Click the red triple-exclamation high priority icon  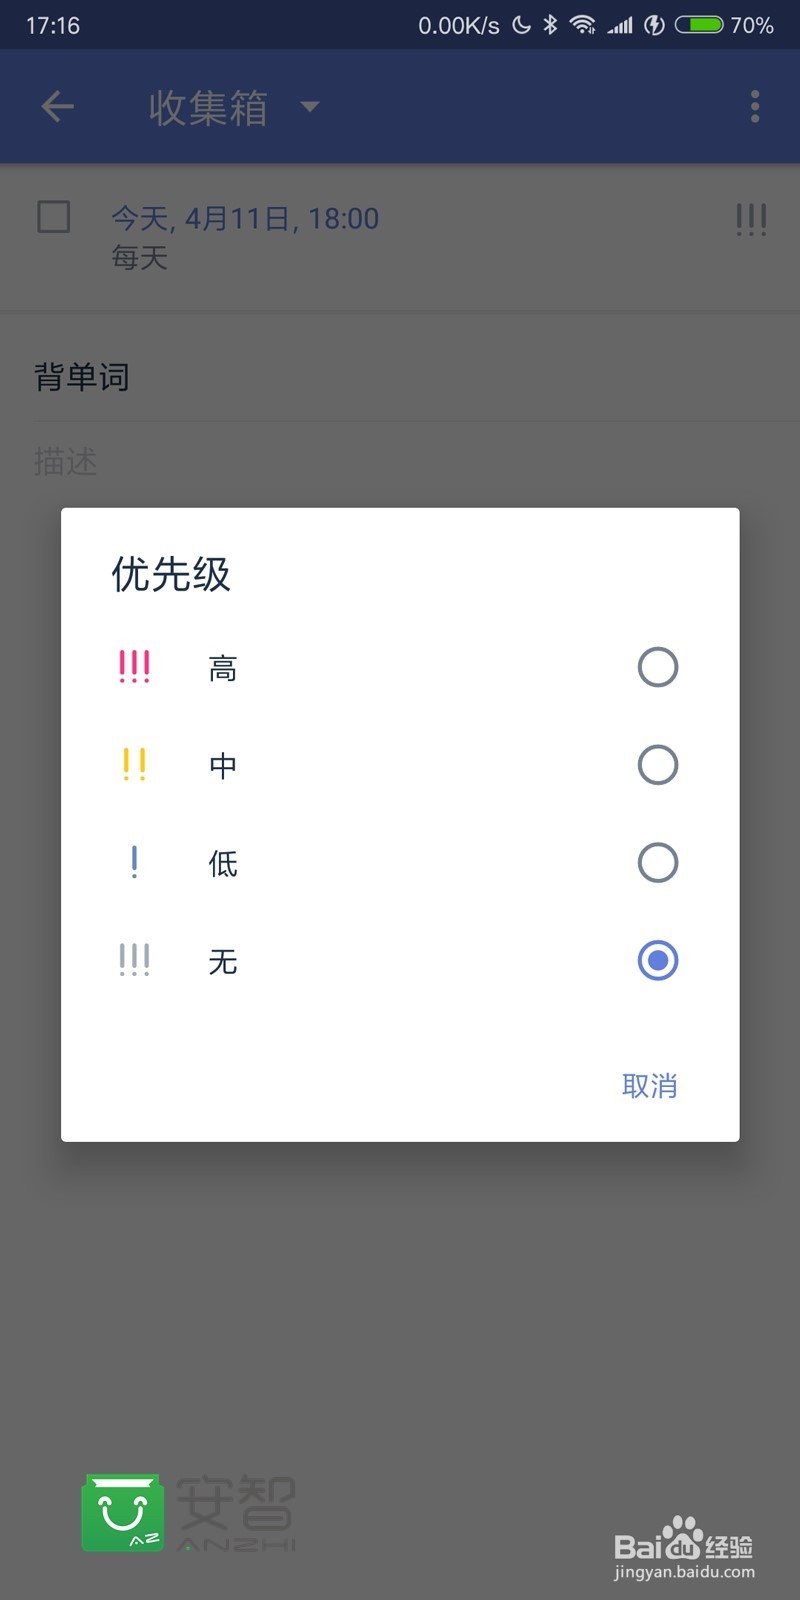(x=134, y=666)
